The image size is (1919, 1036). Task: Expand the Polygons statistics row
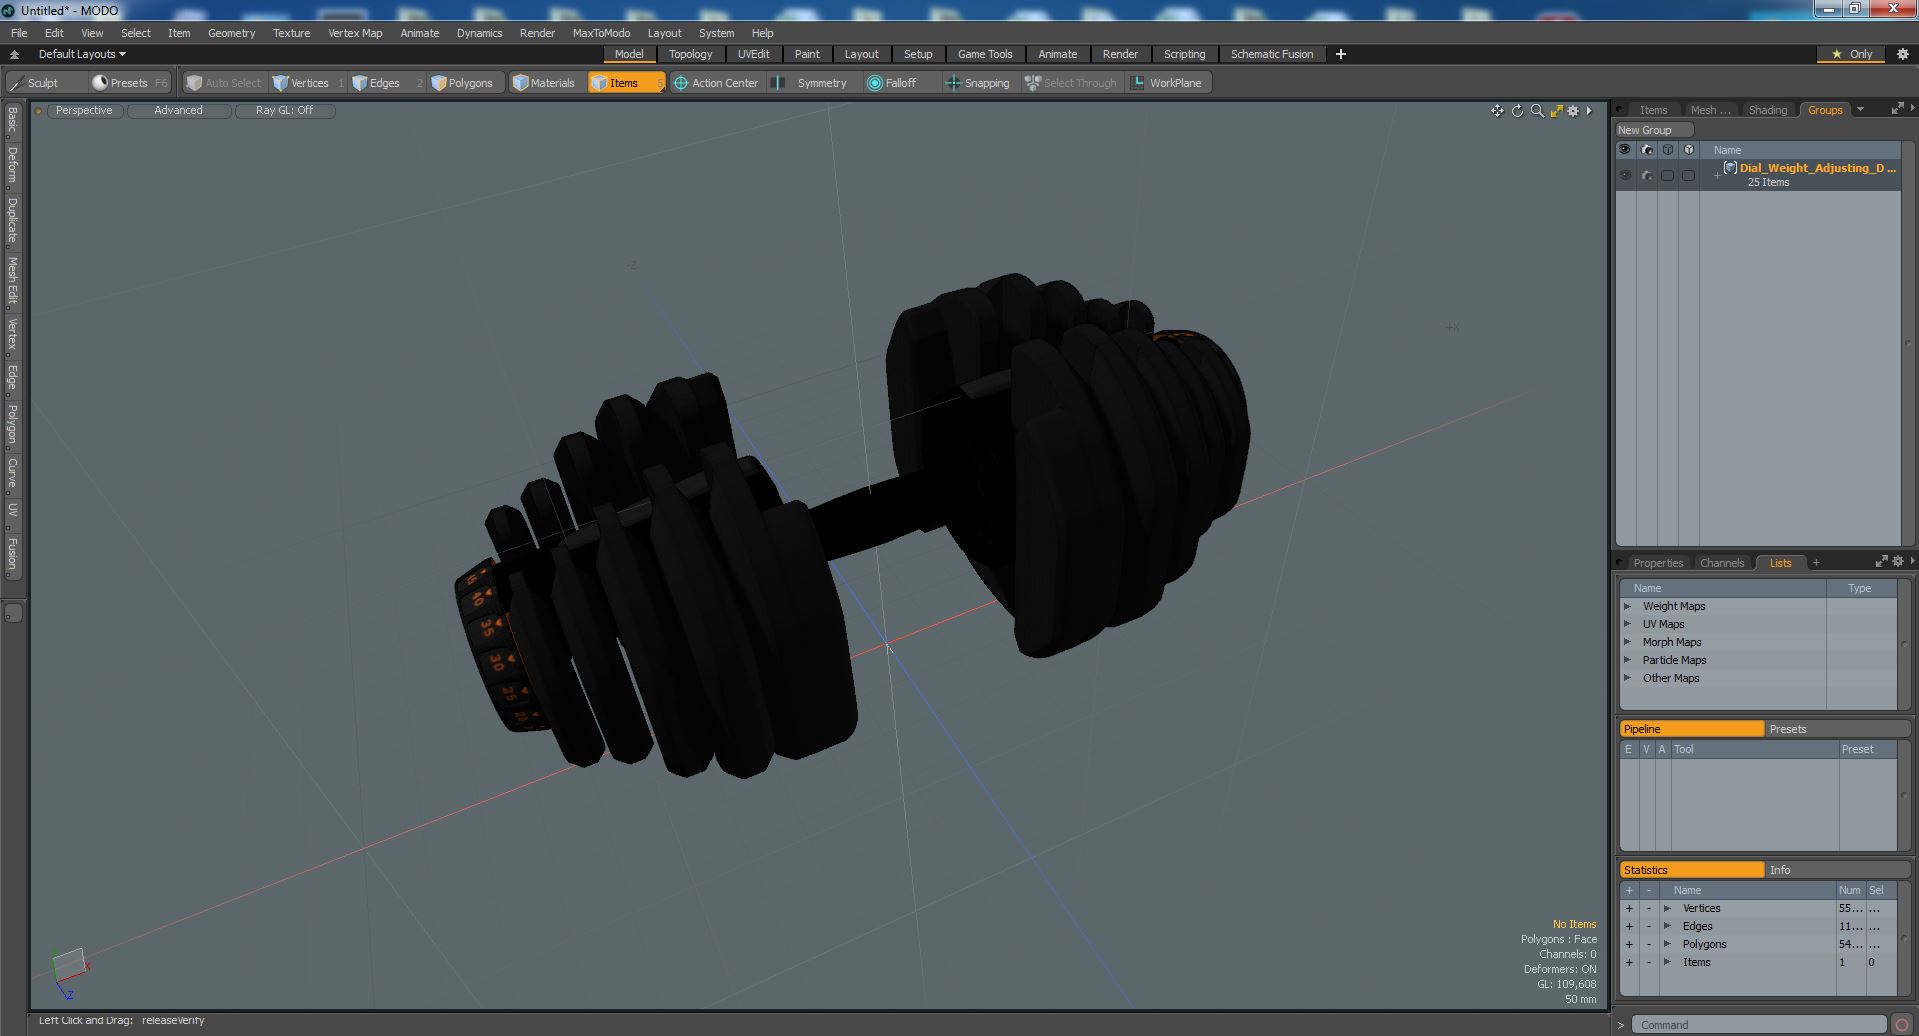click(x=1667, y=944)
